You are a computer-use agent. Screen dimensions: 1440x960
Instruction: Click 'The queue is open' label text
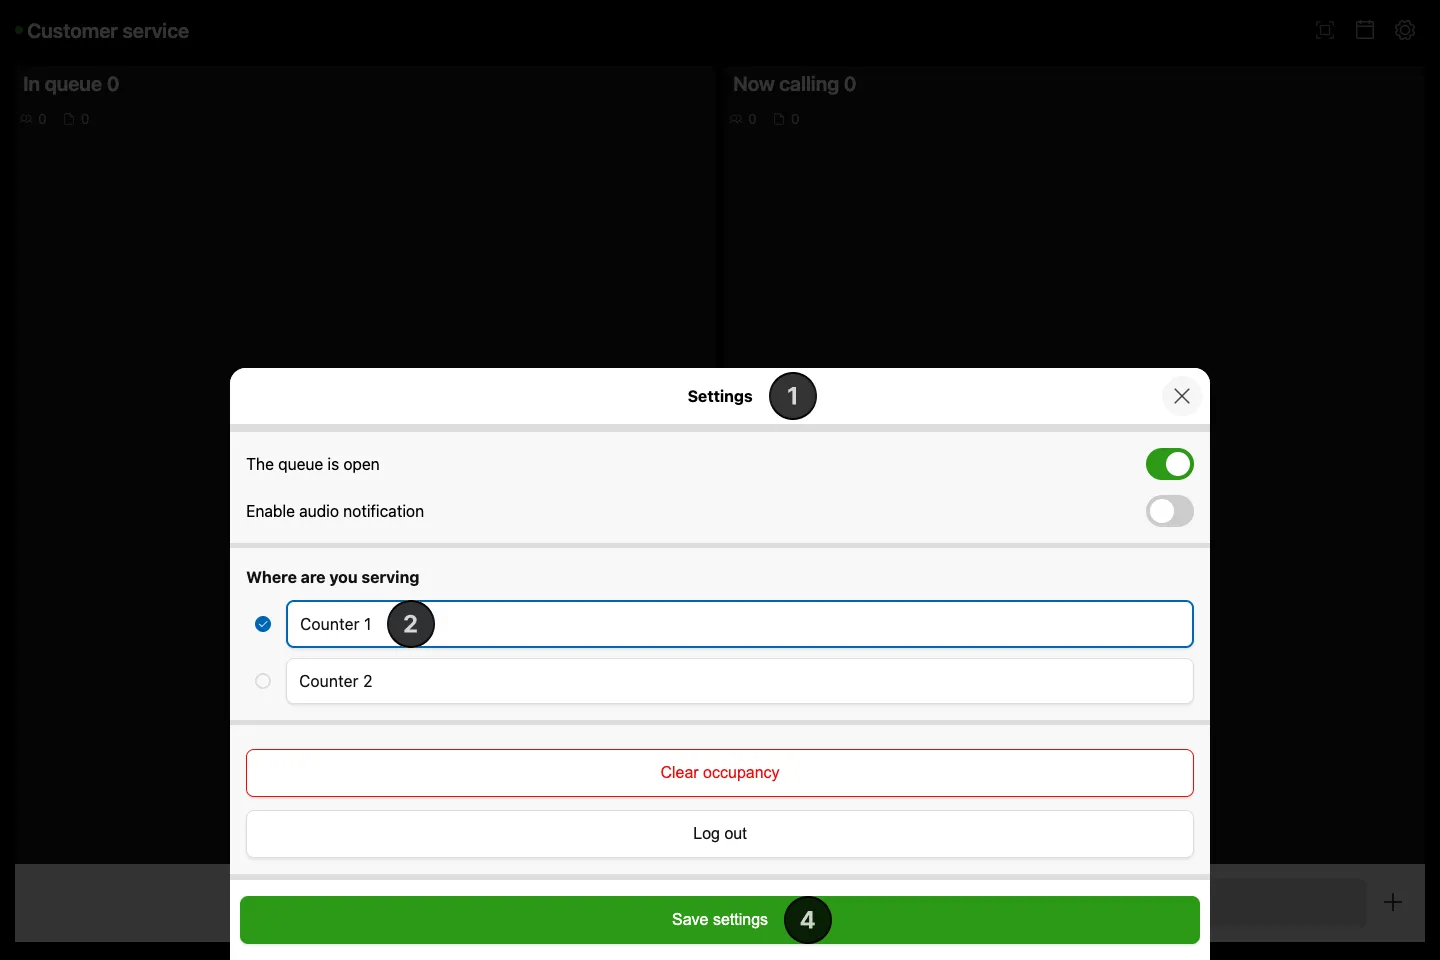(x=313, y=464)
